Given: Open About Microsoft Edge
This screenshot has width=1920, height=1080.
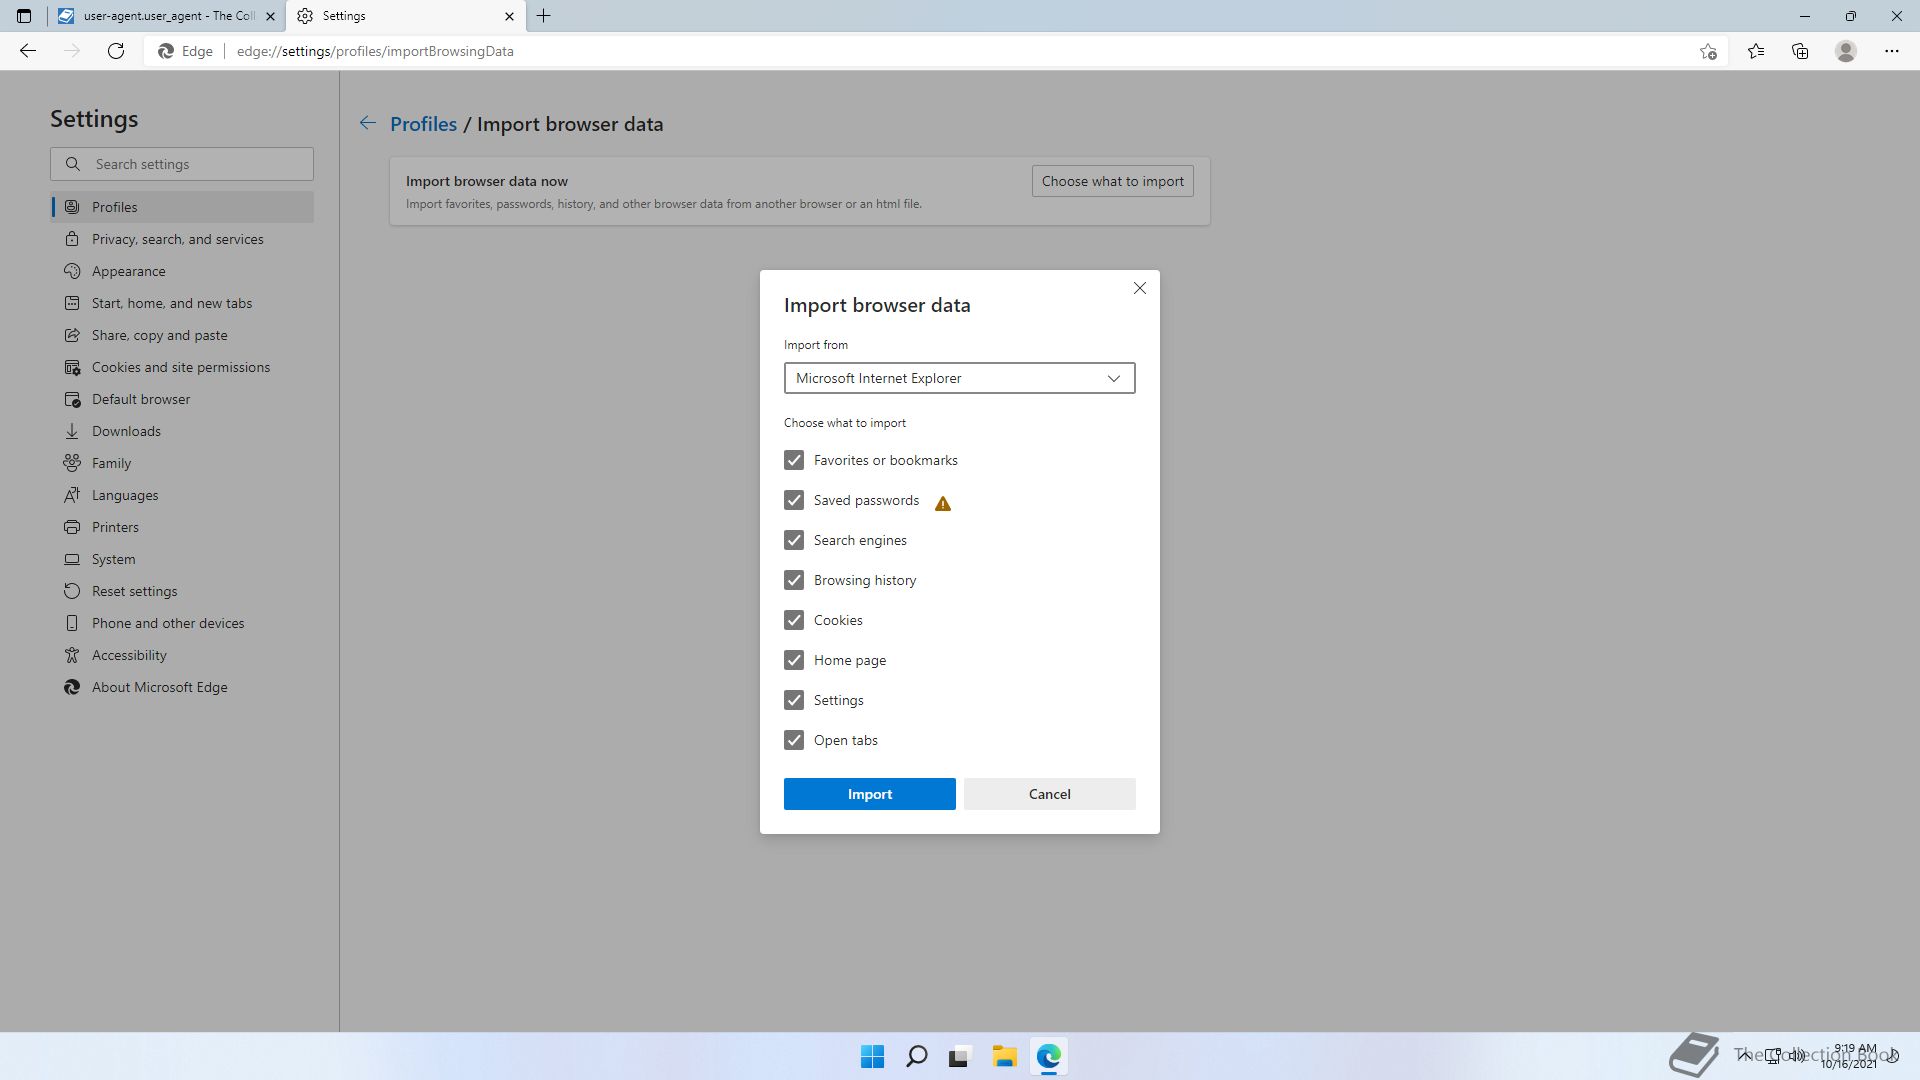Looking at the screenshot, I should (x=182, y=687).
